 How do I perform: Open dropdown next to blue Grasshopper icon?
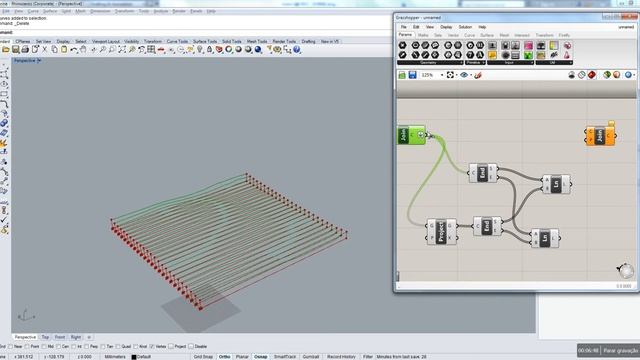[634, 75]
